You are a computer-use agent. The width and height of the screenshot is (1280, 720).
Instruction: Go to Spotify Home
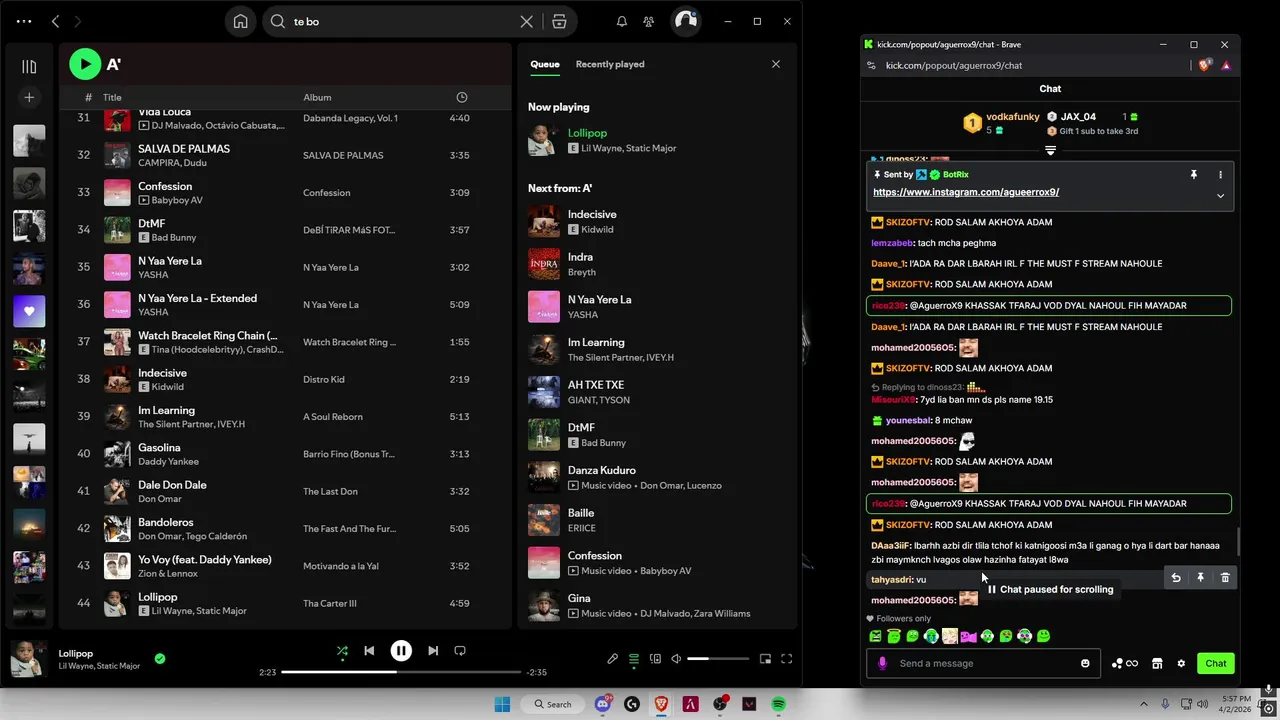pos(240,21)
